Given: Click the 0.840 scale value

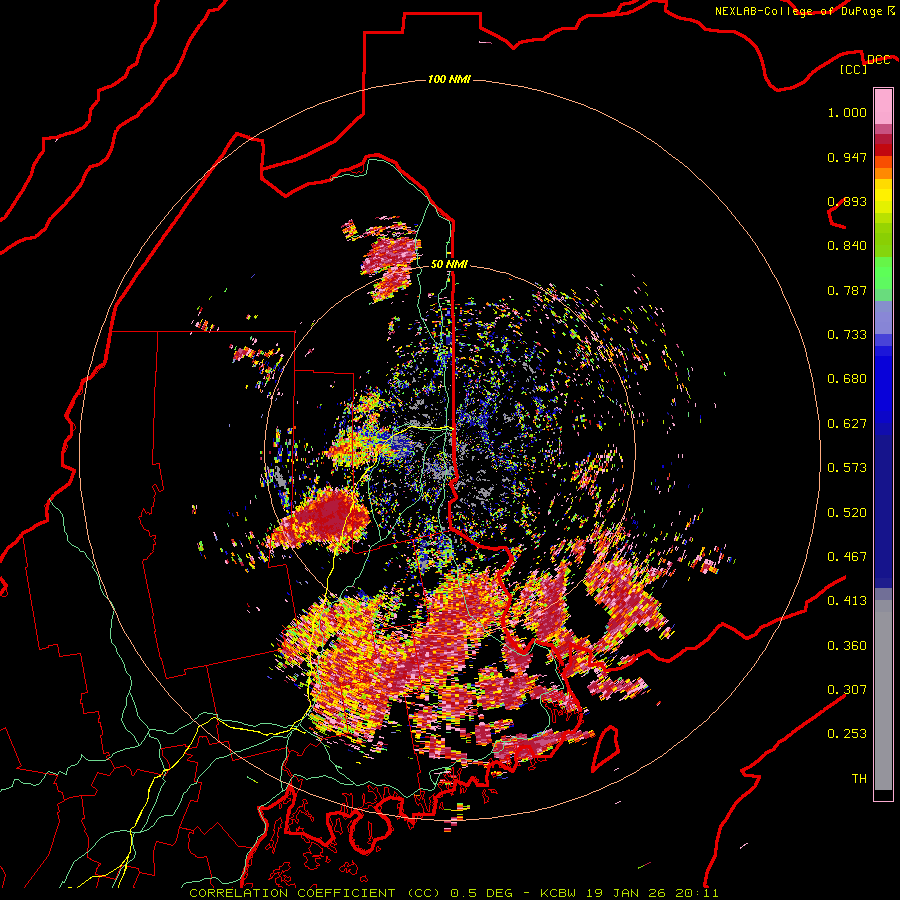Looking at the screenshot, I should point(847,246).
